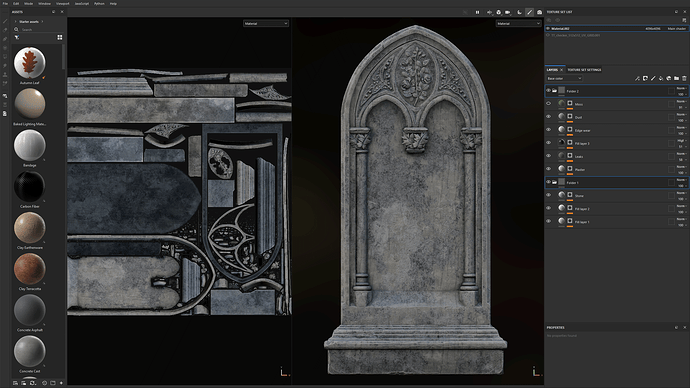Toggle visibility of Dust layer
The image size is (690, 388).
point(548,117)
